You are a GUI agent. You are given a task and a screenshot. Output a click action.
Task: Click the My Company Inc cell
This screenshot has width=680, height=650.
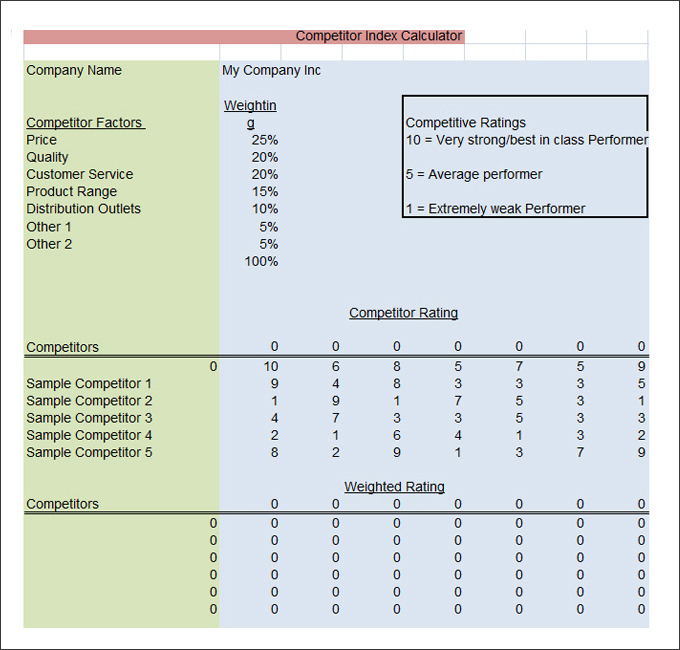point(271,70)
